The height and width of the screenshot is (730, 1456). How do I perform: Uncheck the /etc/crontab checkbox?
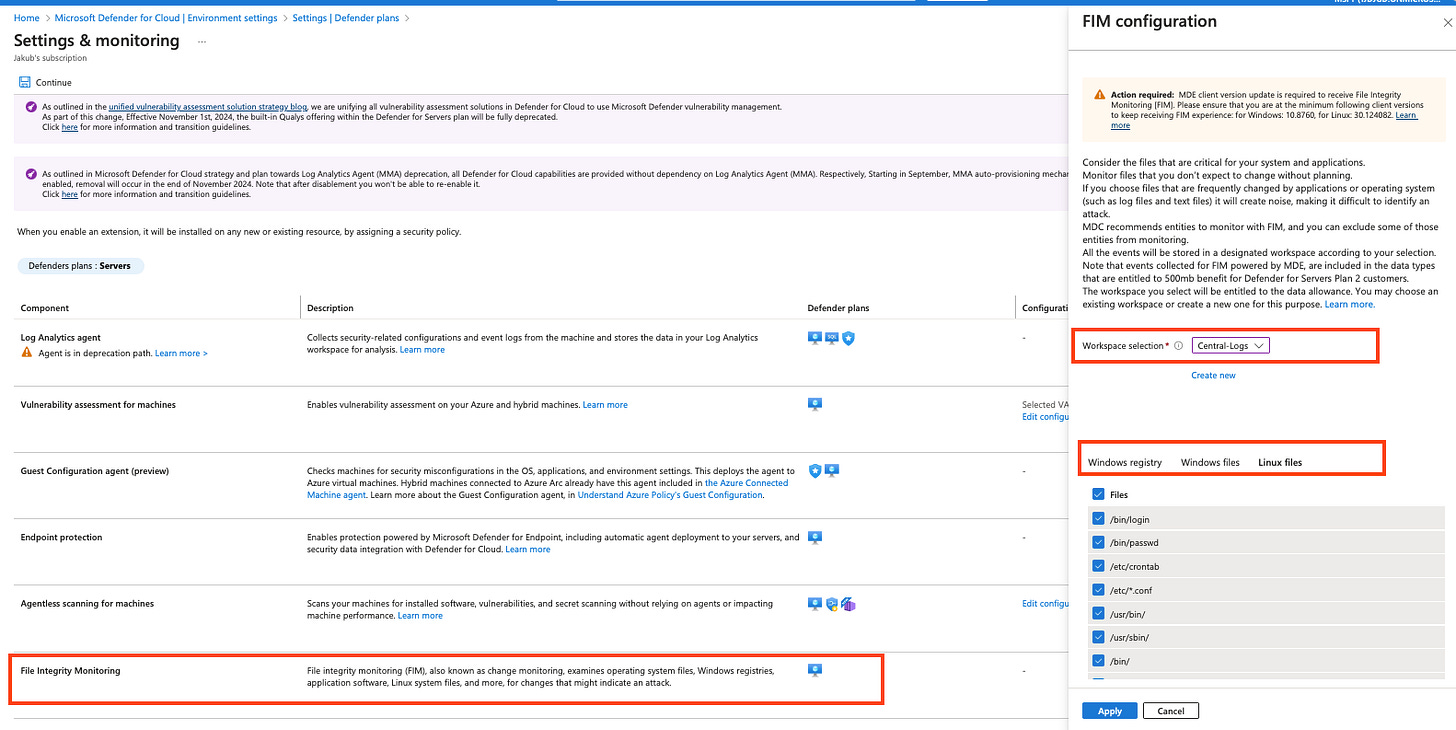click(x=1098, y=566)
